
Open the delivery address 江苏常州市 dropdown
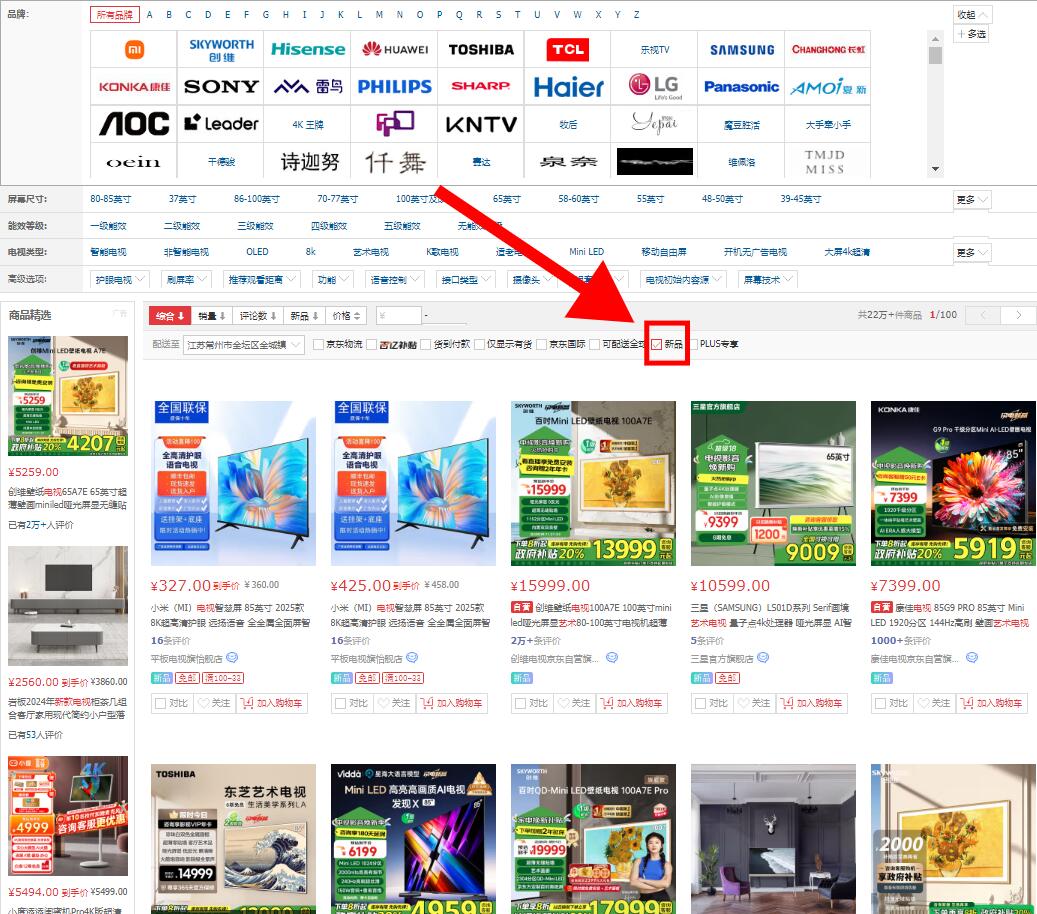coord(243,345)
